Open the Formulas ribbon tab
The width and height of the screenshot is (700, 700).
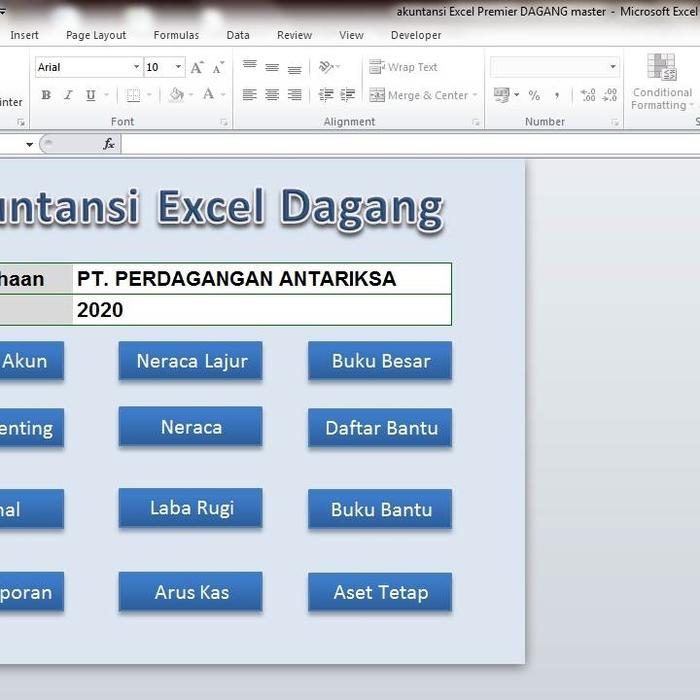[x=176, y=35]
